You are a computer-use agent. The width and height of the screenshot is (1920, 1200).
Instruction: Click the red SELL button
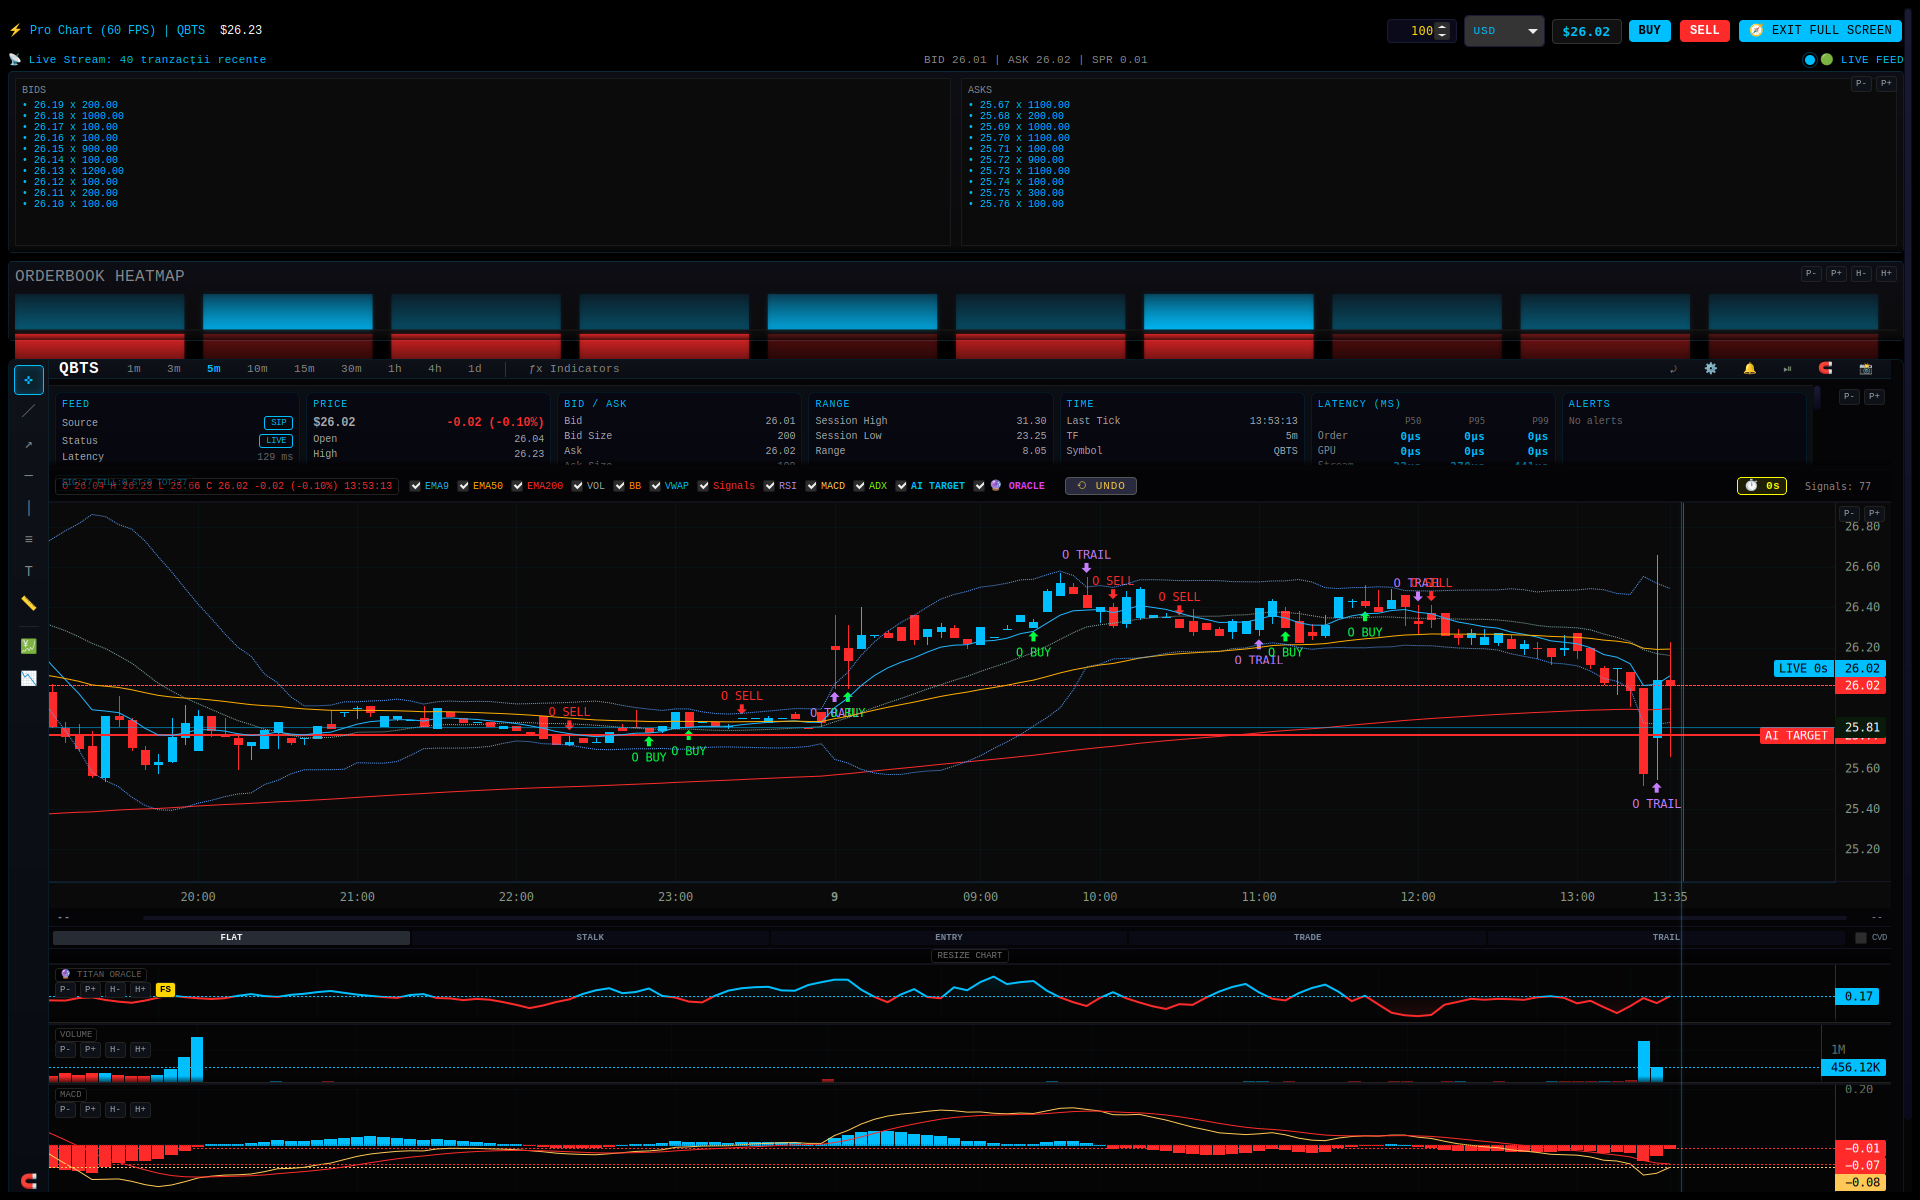click(x=1705, y=30)
